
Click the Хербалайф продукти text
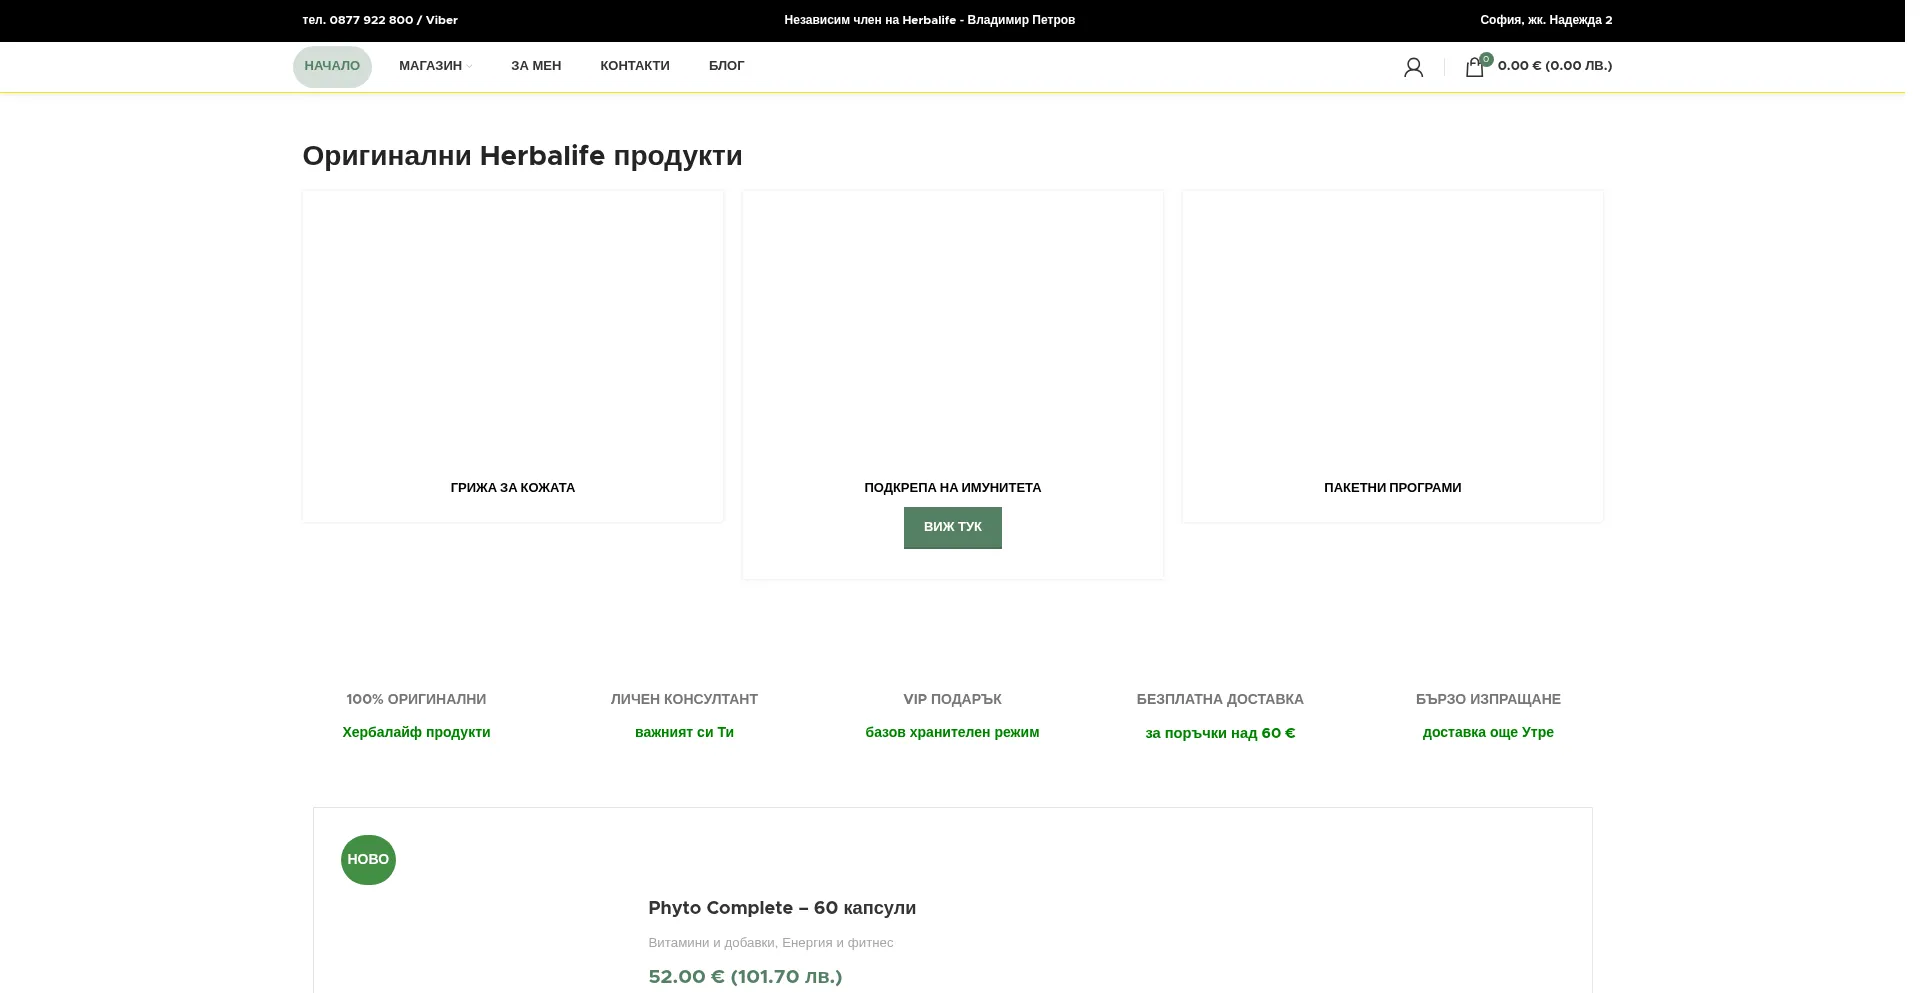(416, 733)
